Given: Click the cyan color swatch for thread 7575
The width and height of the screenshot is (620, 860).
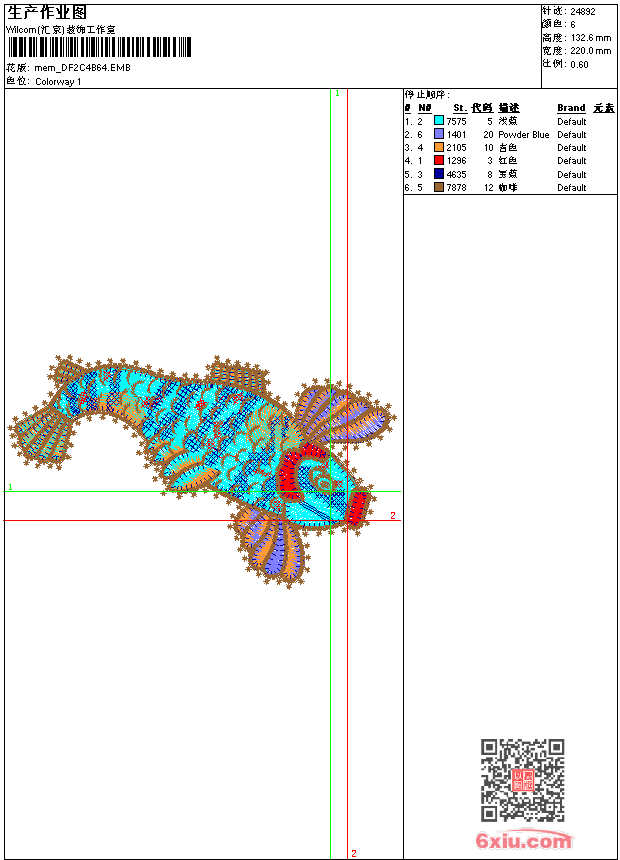Looking at the screenshot, I should (x=439, y=121).
